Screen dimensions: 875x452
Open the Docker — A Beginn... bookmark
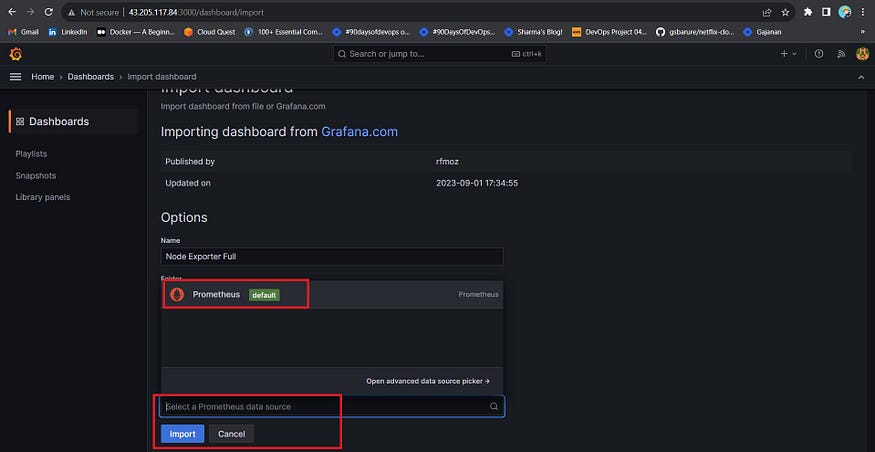[136, 32]
